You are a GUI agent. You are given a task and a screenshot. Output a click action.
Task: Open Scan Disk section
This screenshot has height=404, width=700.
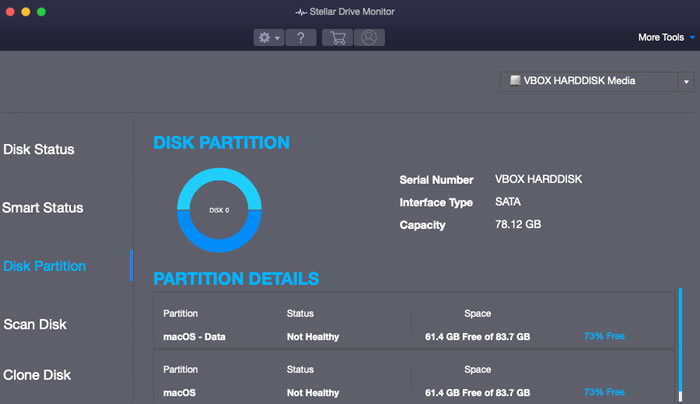click(35, 324)
